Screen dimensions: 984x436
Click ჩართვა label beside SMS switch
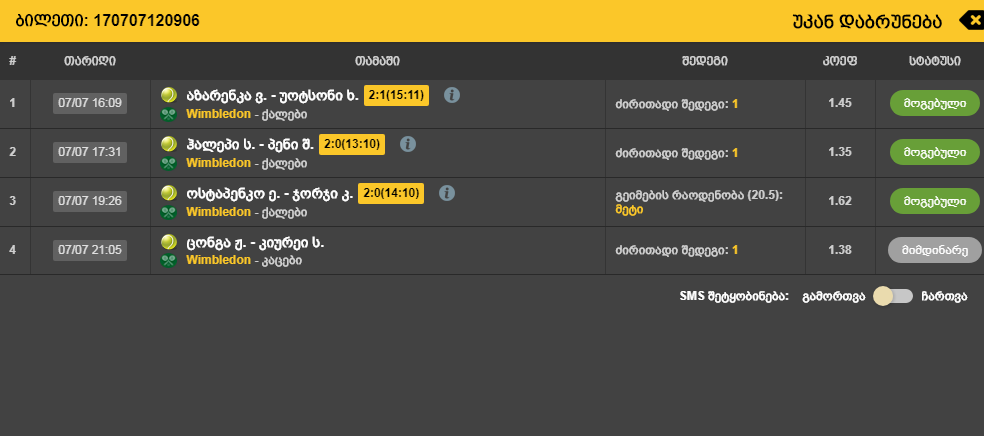pos(944,297)
